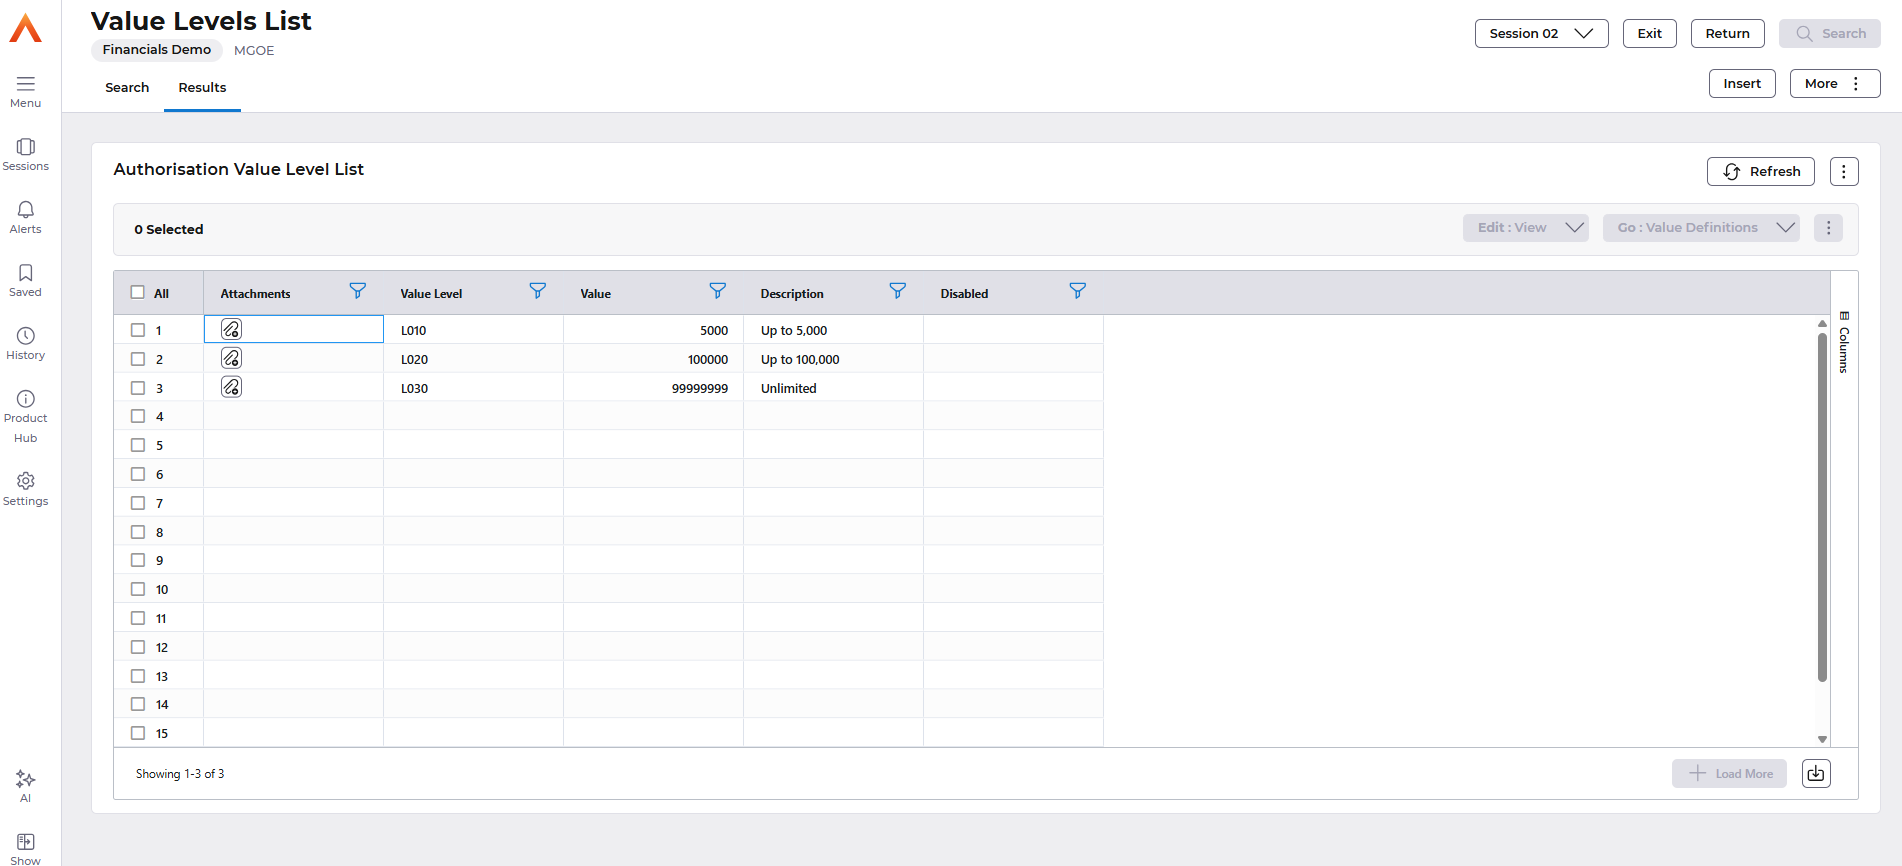Select the checkbox for row 4
This screenshot has height=866, width=1902.
(x=138, y=416)
